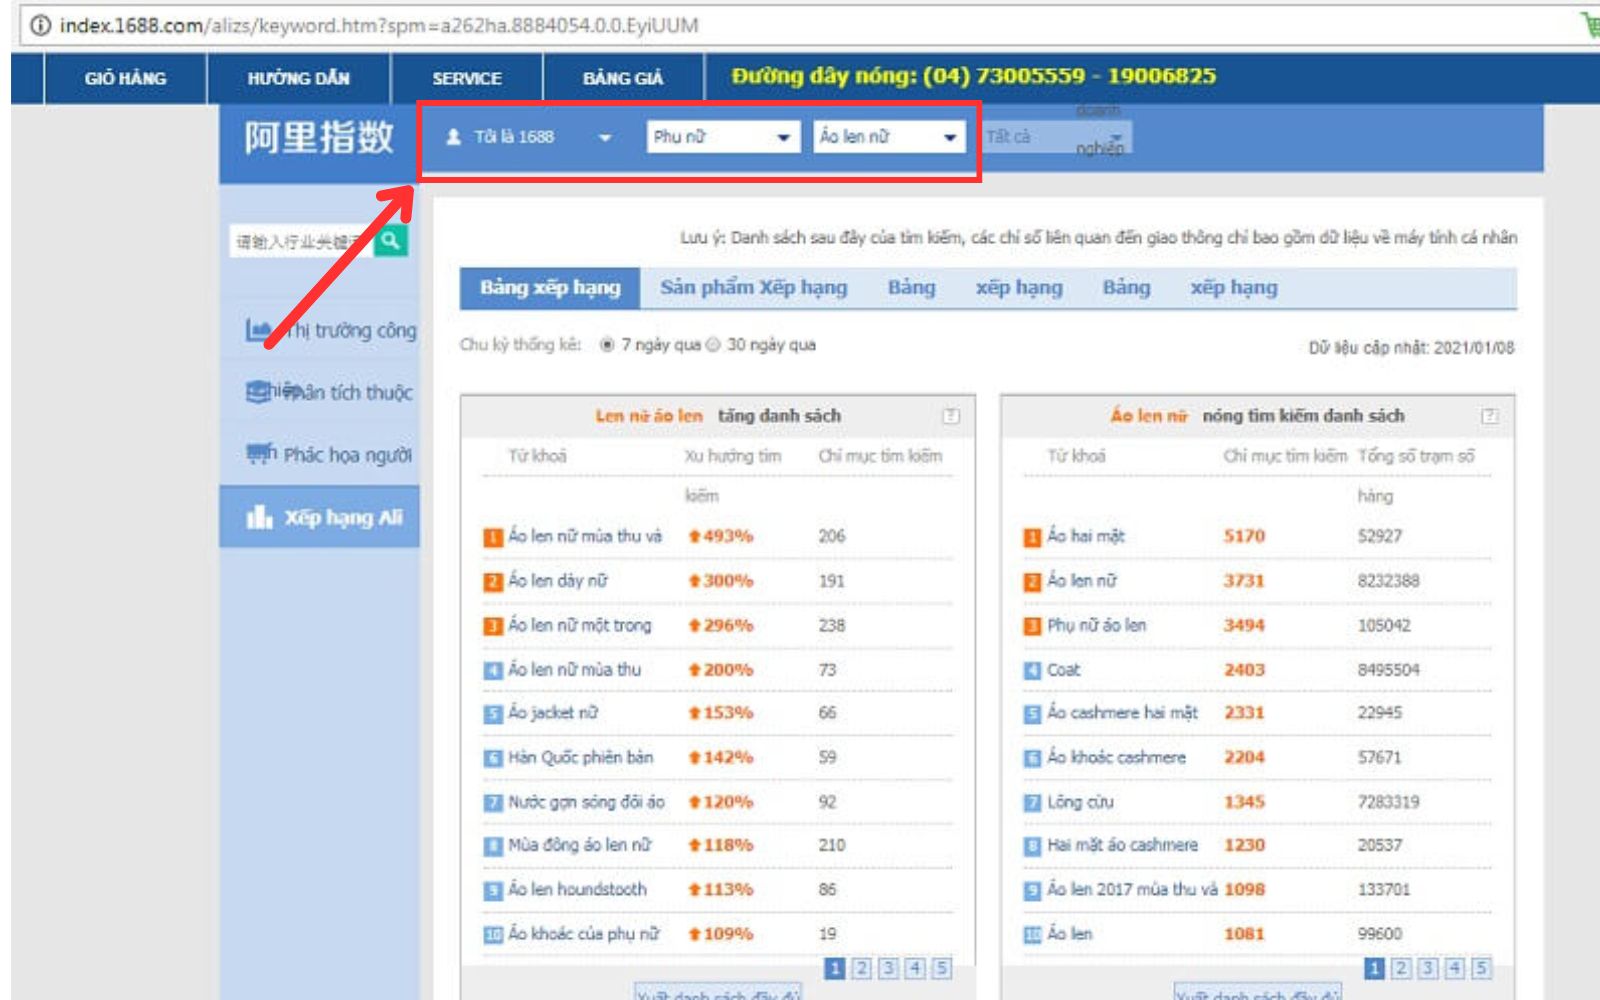Switch to the Sản phẩm Xếp hạng tab
This screenshot has height=1000, width=1600.
(753, 288)
